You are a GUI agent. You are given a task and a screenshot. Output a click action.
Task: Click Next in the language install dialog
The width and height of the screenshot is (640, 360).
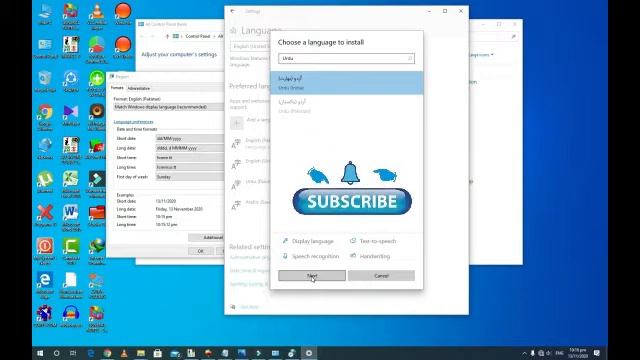pos(312,276)
